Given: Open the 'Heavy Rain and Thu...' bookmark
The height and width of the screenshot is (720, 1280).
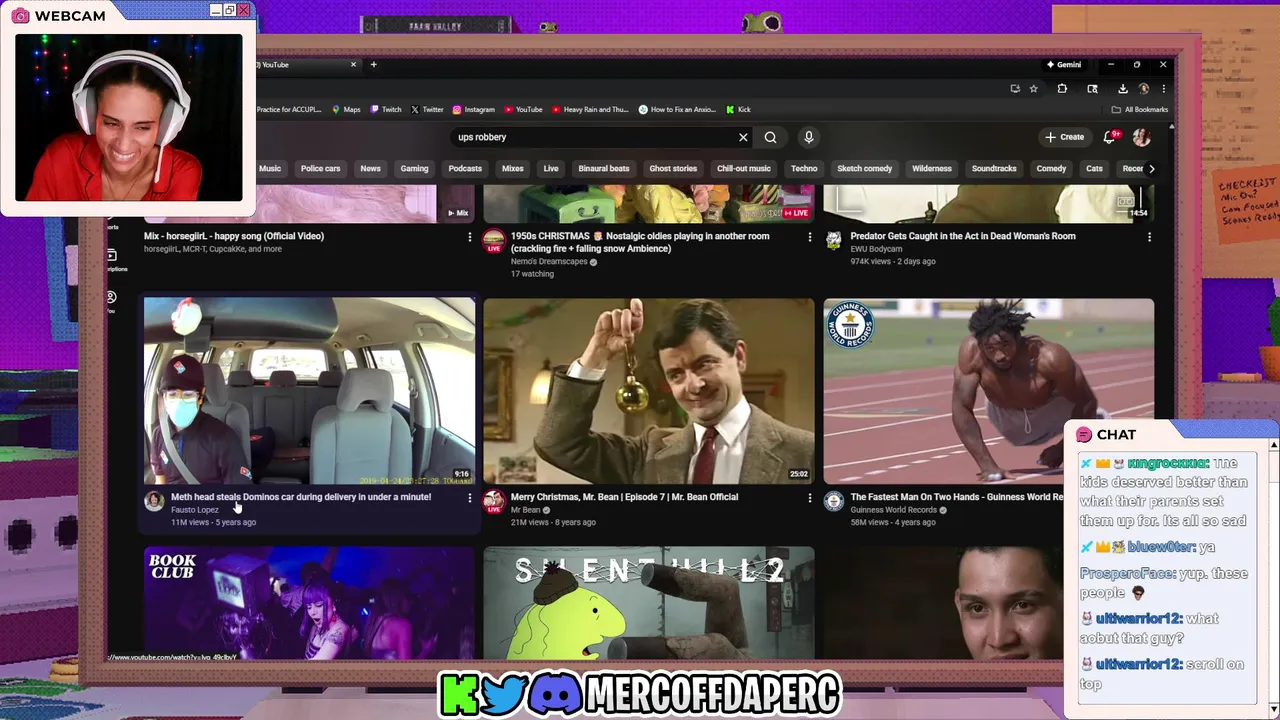Looking at the screenshot, I should pos(590,110).
